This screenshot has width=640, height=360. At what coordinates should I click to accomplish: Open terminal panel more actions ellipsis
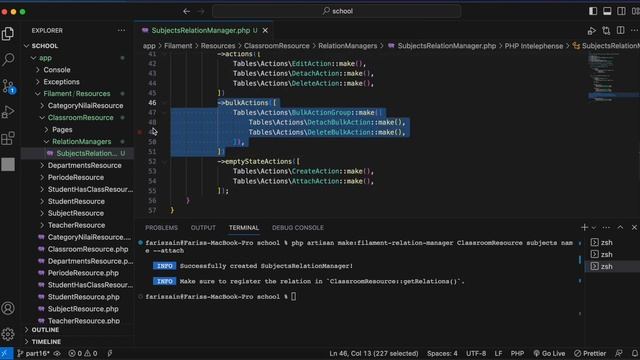click(606, 227)
